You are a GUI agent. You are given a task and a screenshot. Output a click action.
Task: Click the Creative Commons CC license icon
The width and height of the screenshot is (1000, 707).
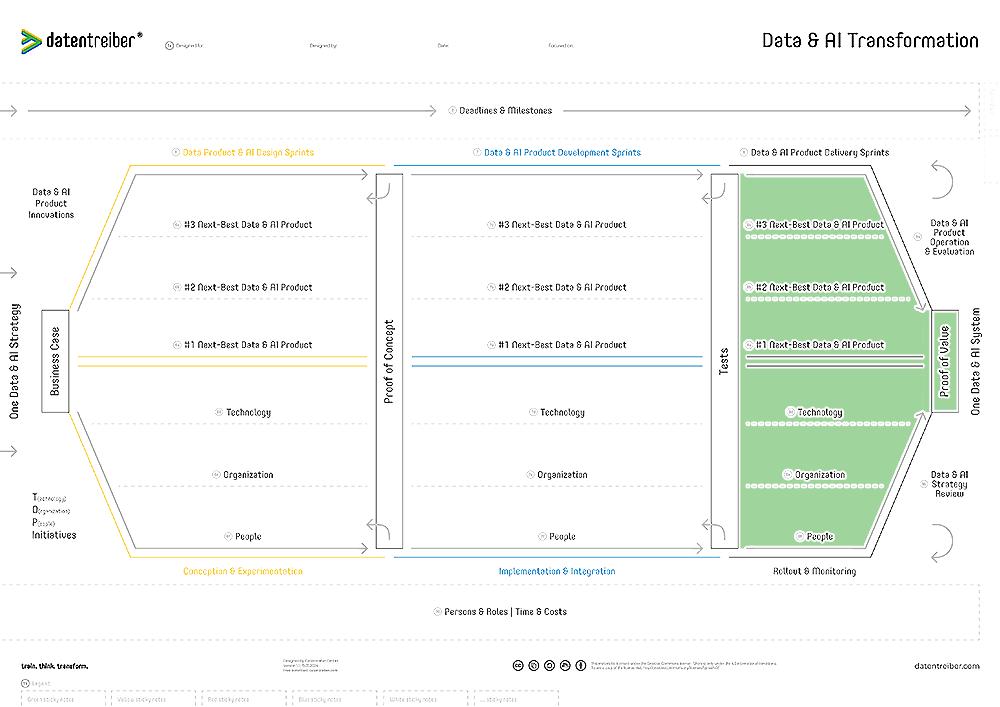[518, 666]
